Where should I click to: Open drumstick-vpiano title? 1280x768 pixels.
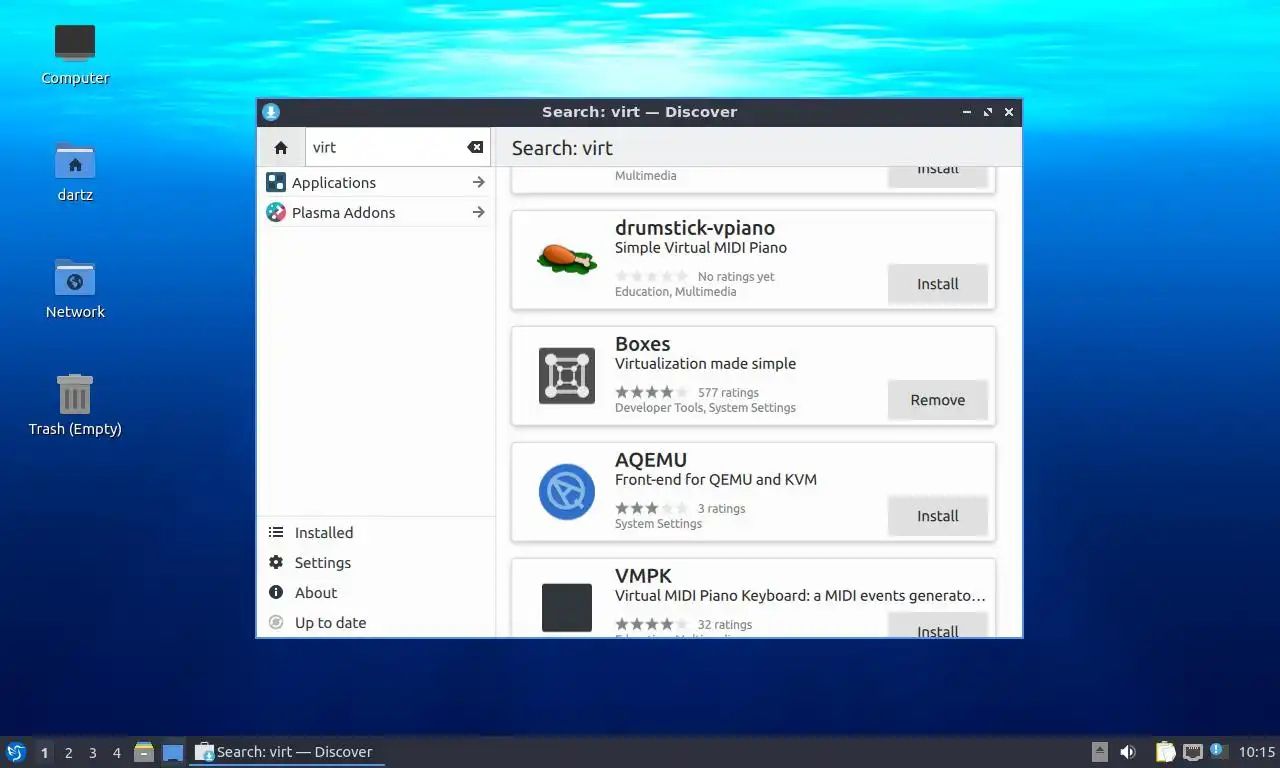click(x=695, y=228)
